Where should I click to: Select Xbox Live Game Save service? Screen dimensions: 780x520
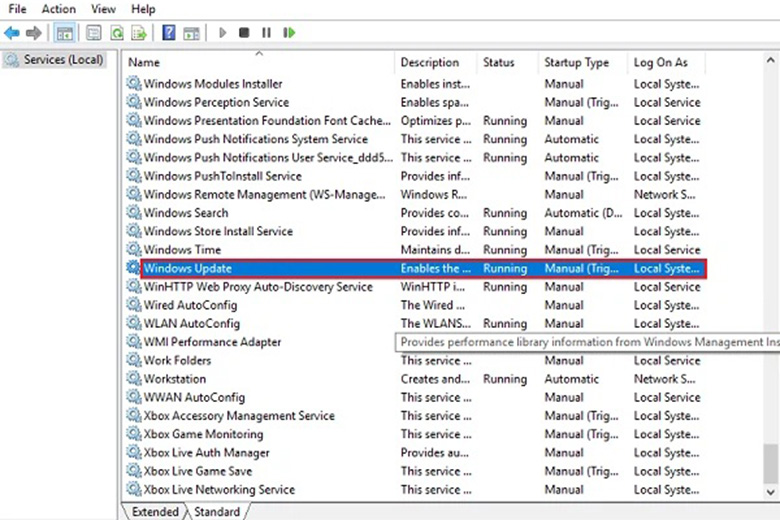point(197,471)
